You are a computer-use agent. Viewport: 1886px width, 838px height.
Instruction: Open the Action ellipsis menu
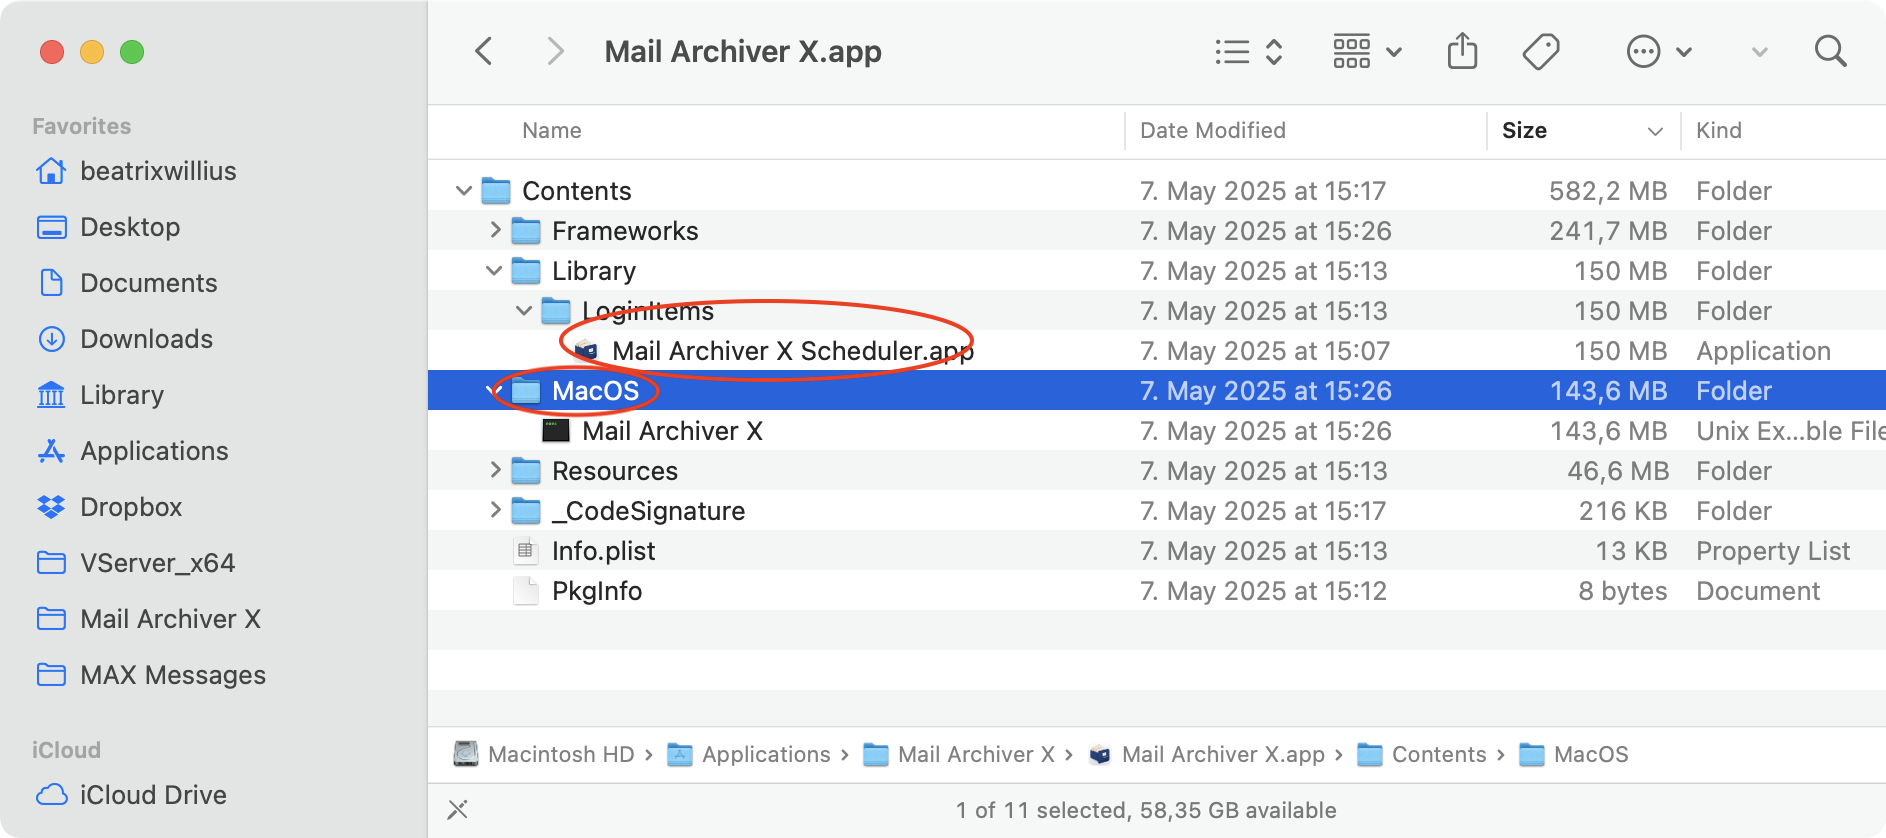click(x=1659, y=51)
